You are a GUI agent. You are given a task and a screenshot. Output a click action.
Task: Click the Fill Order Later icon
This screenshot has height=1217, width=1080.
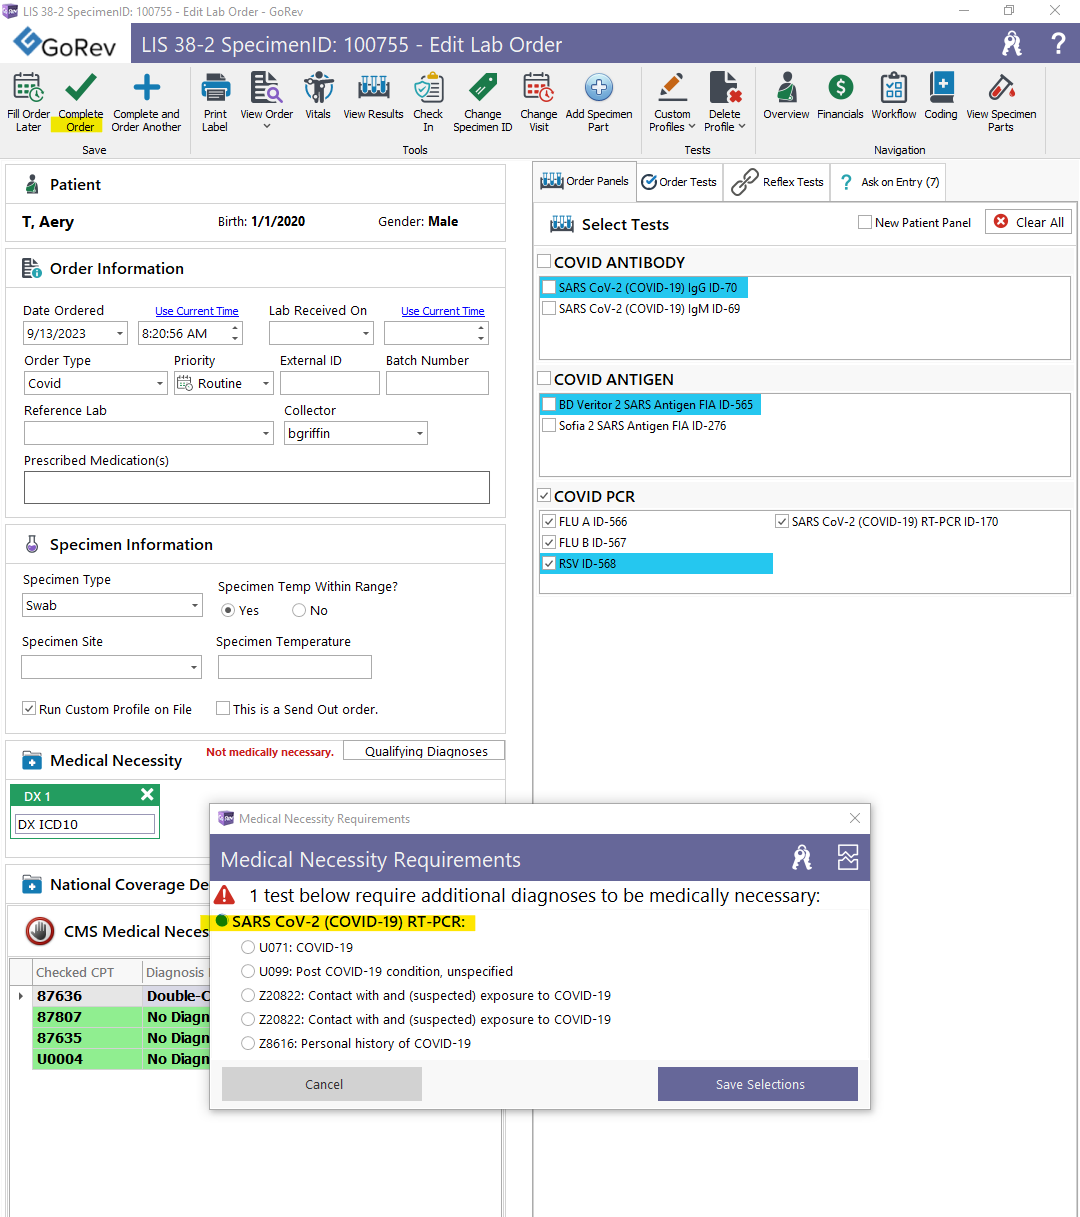coord(28,88)
